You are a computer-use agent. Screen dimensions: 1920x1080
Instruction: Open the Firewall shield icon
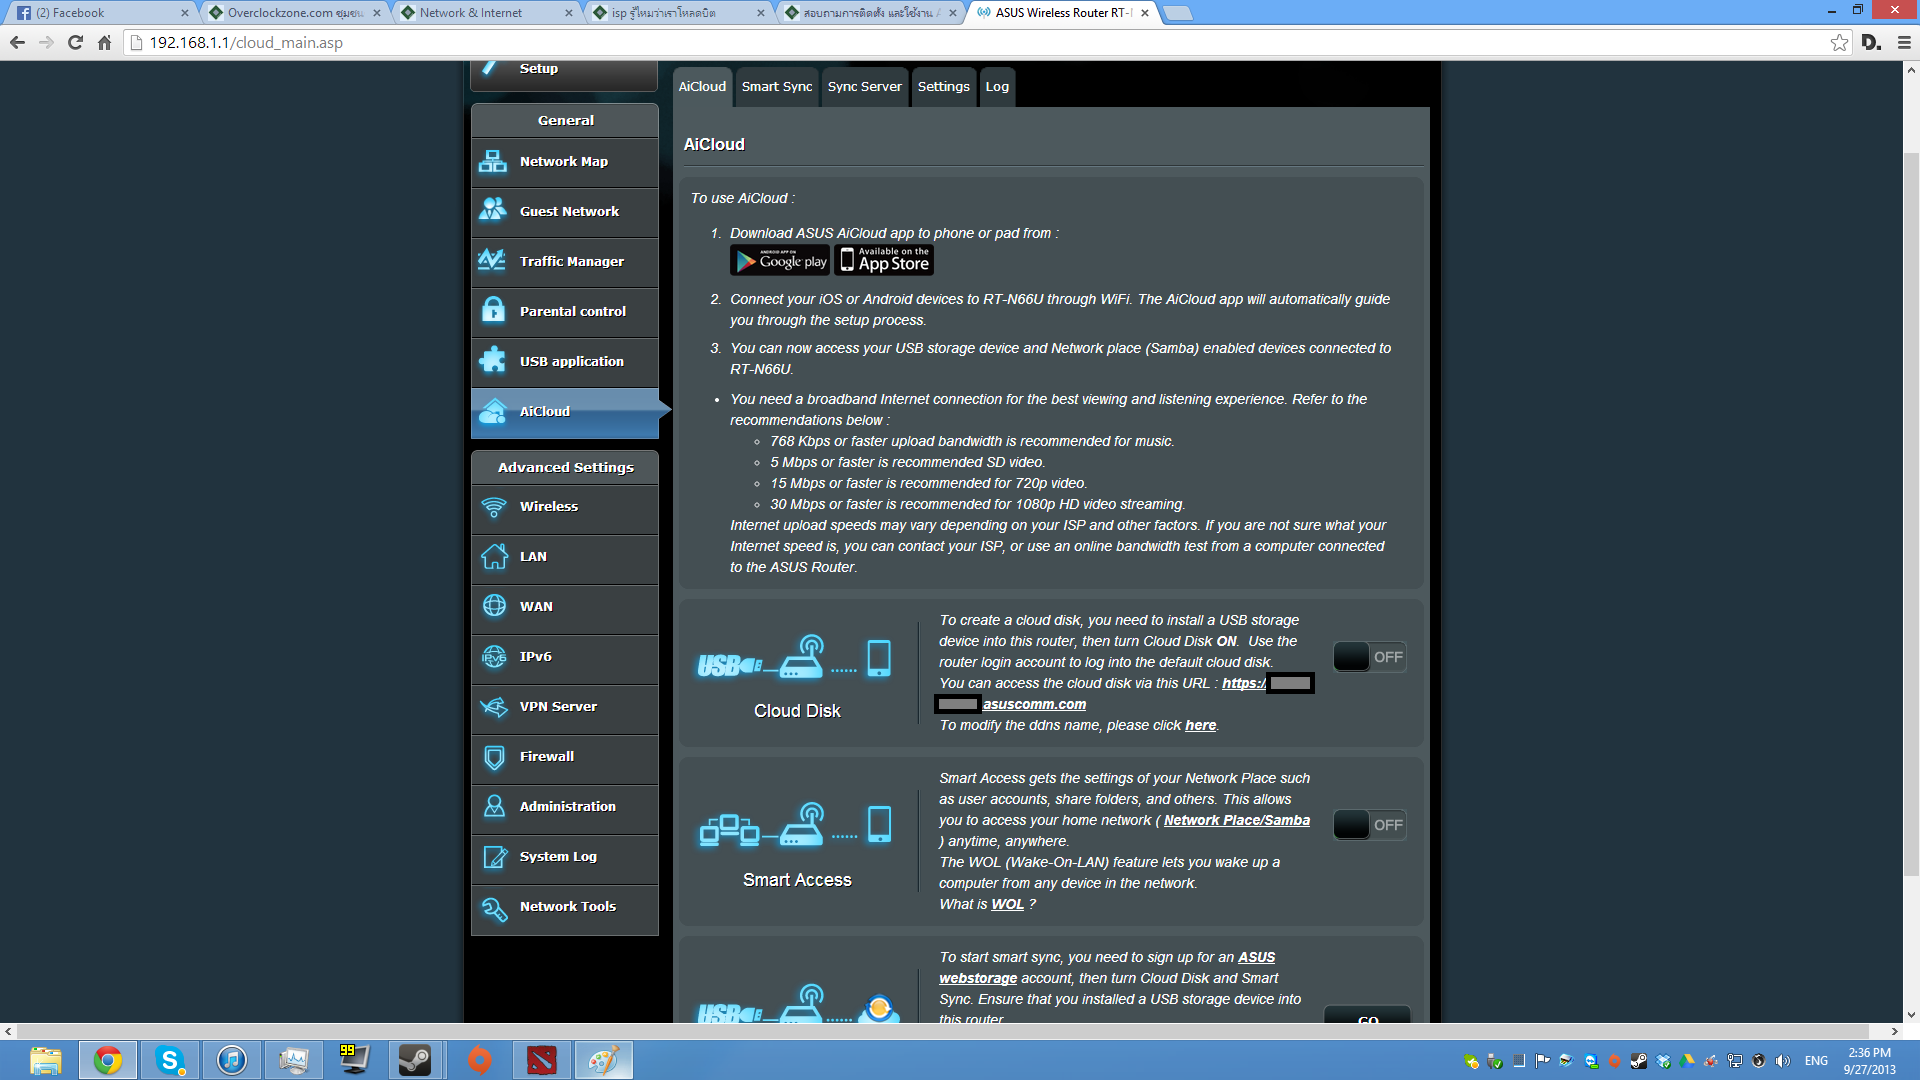pyautogui.click(x=493, y=757)
